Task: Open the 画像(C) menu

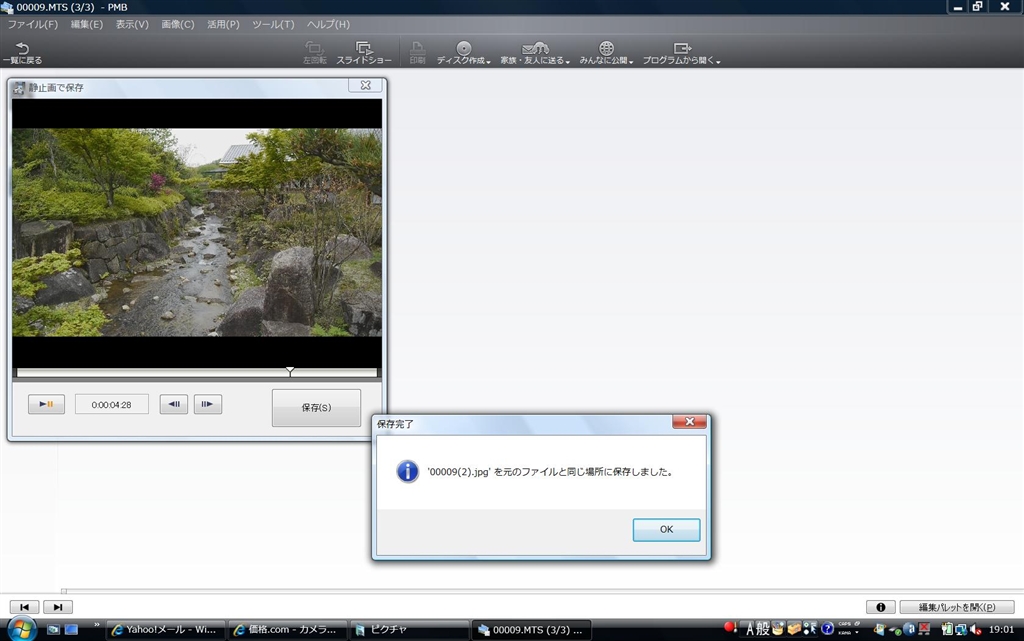Action: tap(178, 24)
